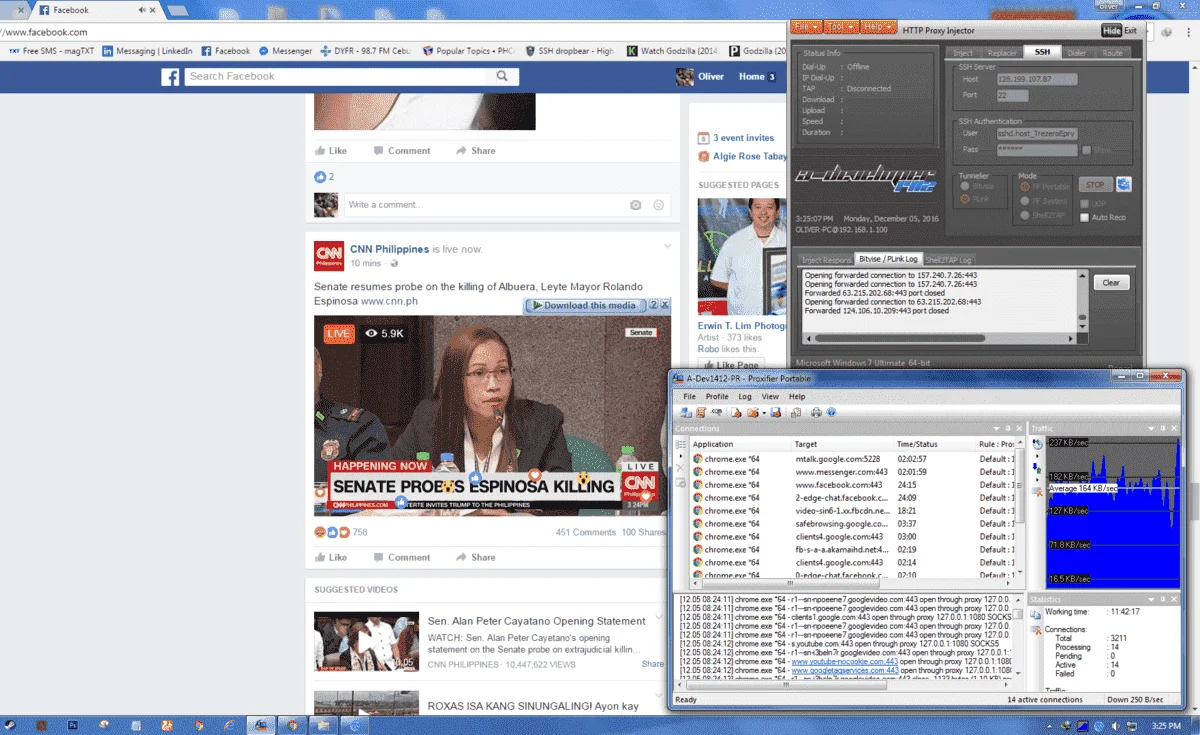Switch to the Inject tab

coord(963,52)
